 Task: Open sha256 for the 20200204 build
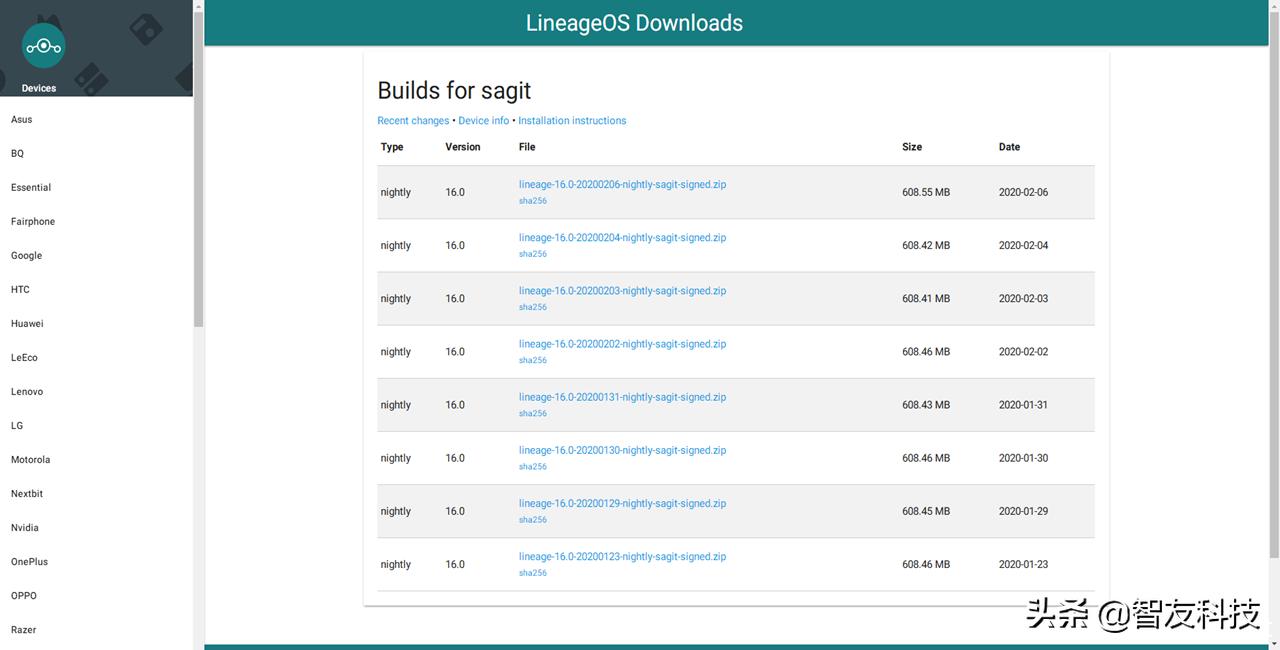(x=532, y=254)
